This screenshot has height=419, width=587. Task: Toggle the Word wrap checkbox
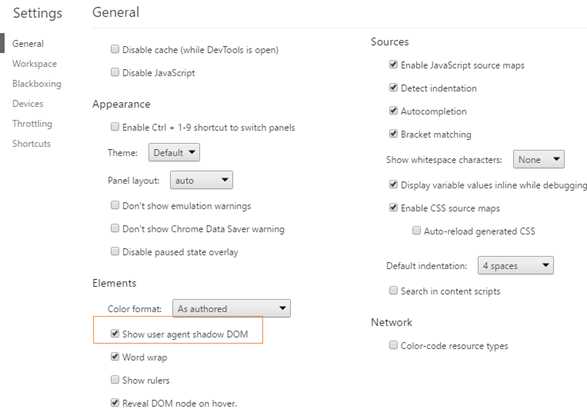tap(115, 356)
